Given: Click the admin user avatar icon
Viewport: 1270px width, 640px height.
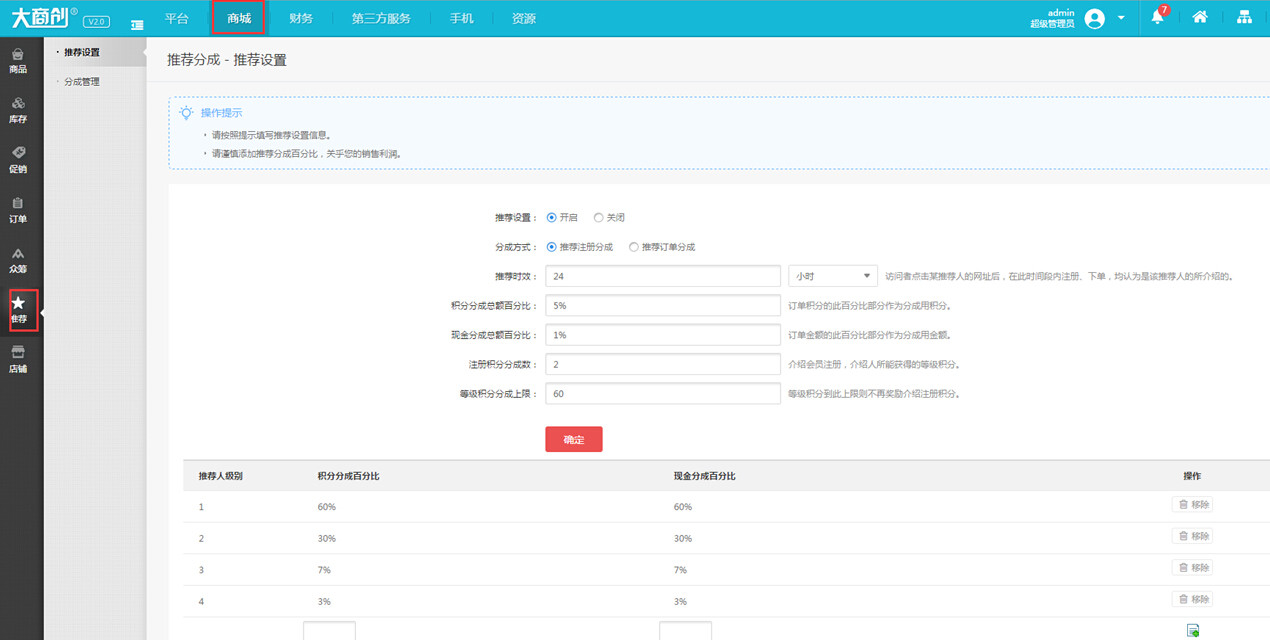Looking at the screenshot, I should pos(1095,18).
